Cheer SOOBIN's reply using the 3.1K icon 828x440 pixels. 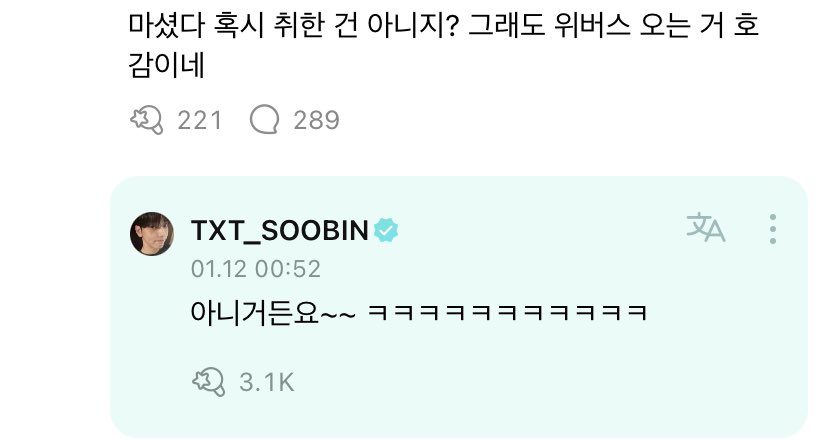(209, 381)
